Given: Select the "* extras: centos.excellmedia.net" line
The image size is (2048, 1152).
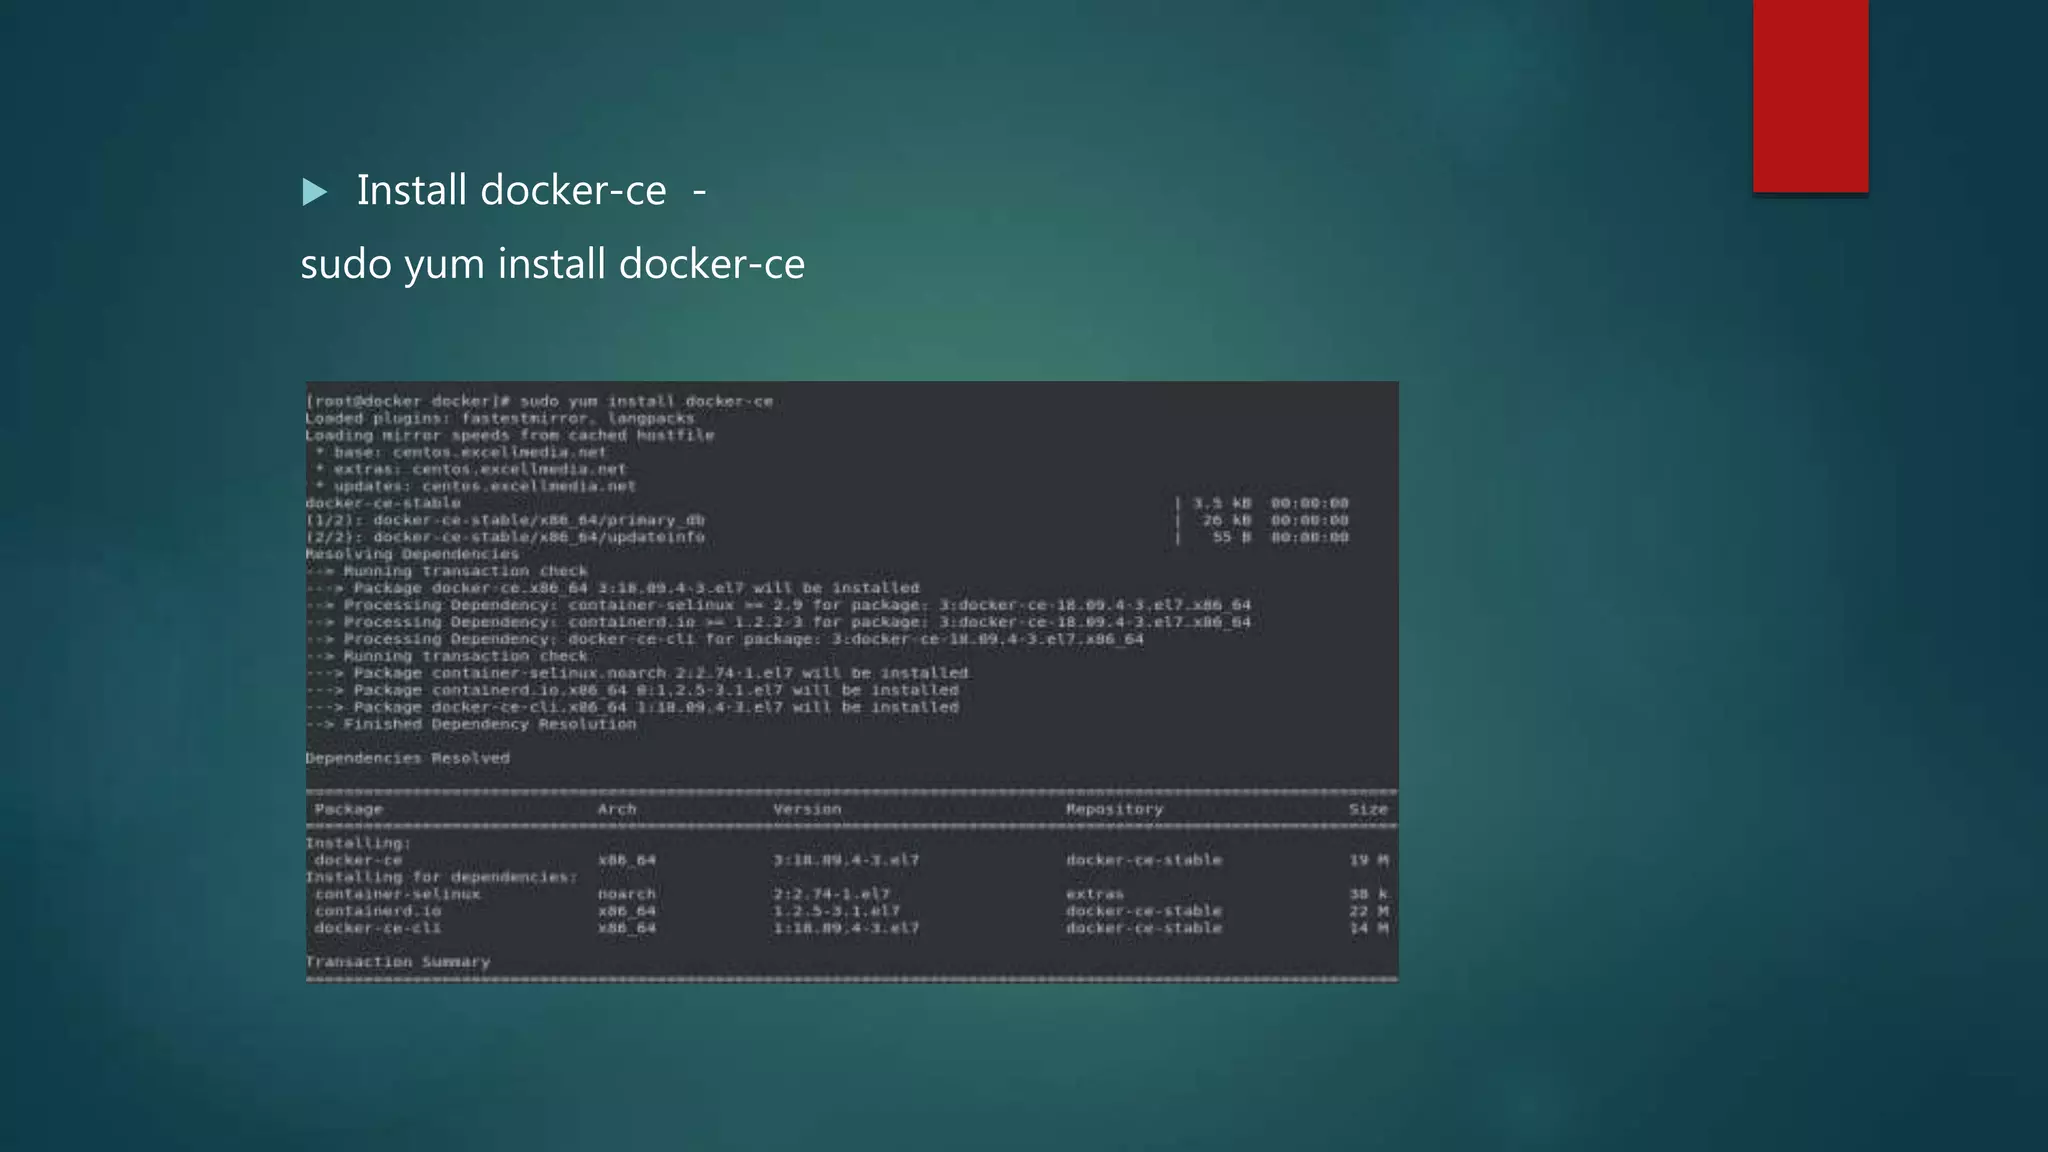Looking at the screenshot, I should 470,469.
